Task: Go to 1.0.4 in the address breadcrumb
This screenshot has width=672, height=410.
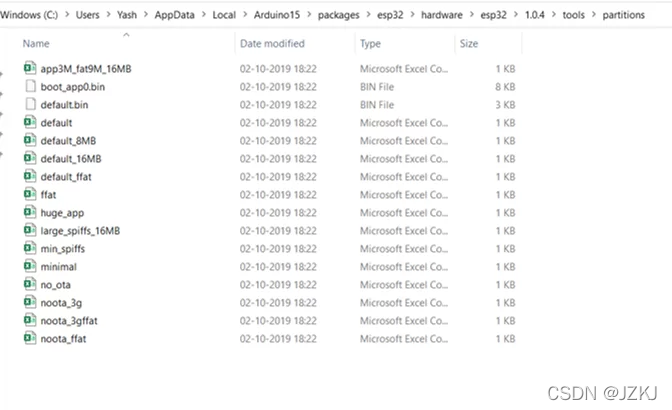Action: 534,15
